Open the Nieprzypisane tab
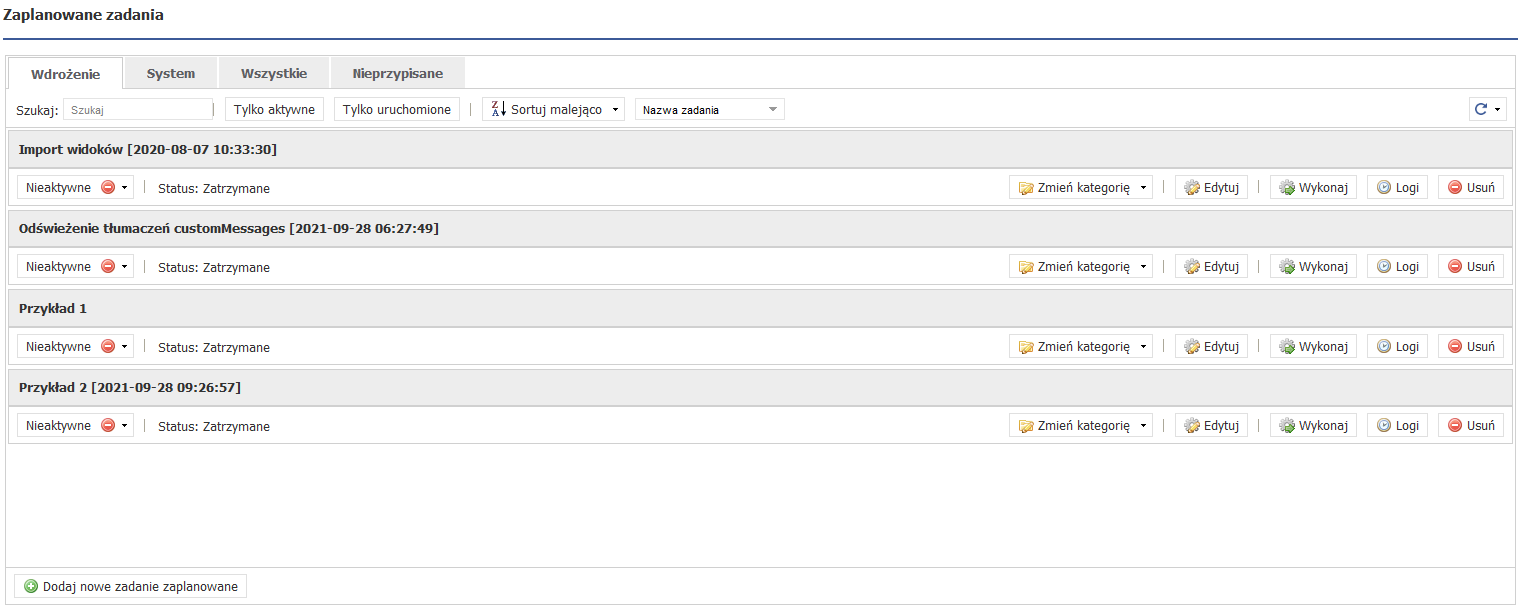 (397, 73)
